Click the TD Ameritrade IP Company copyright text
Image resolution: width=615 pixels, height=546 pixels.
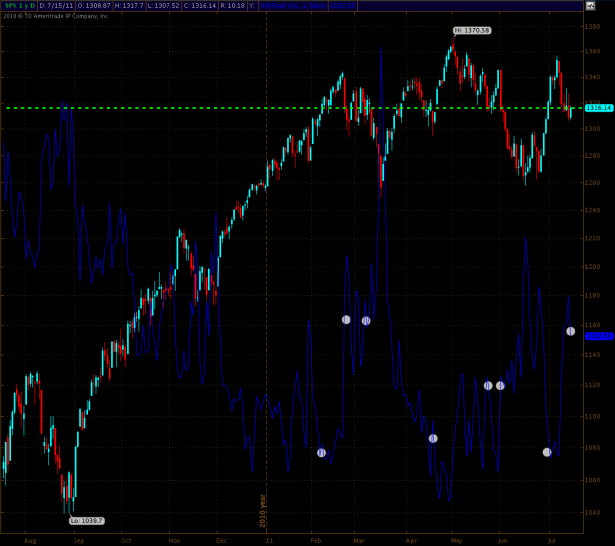[55, 16]
